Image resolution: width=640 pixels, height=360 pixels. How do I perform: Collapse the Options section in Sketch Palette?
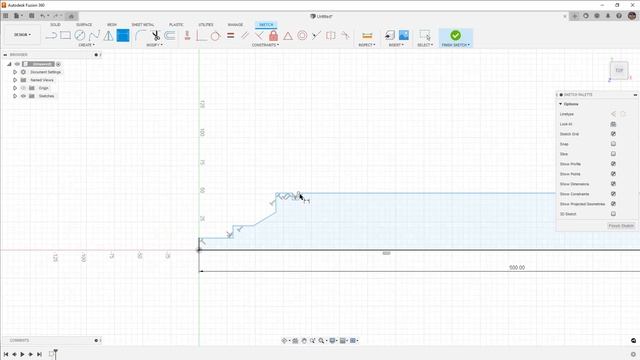[x=560, y=104]
